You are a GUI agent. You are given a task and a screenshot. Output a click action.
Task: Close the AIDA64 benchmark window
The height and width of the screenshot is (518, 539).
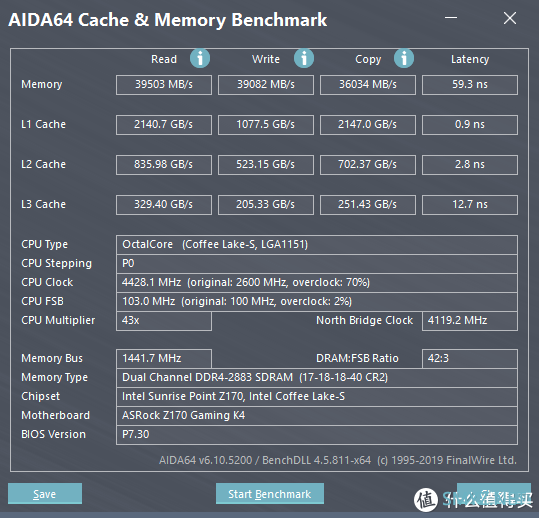click(510, 18)
